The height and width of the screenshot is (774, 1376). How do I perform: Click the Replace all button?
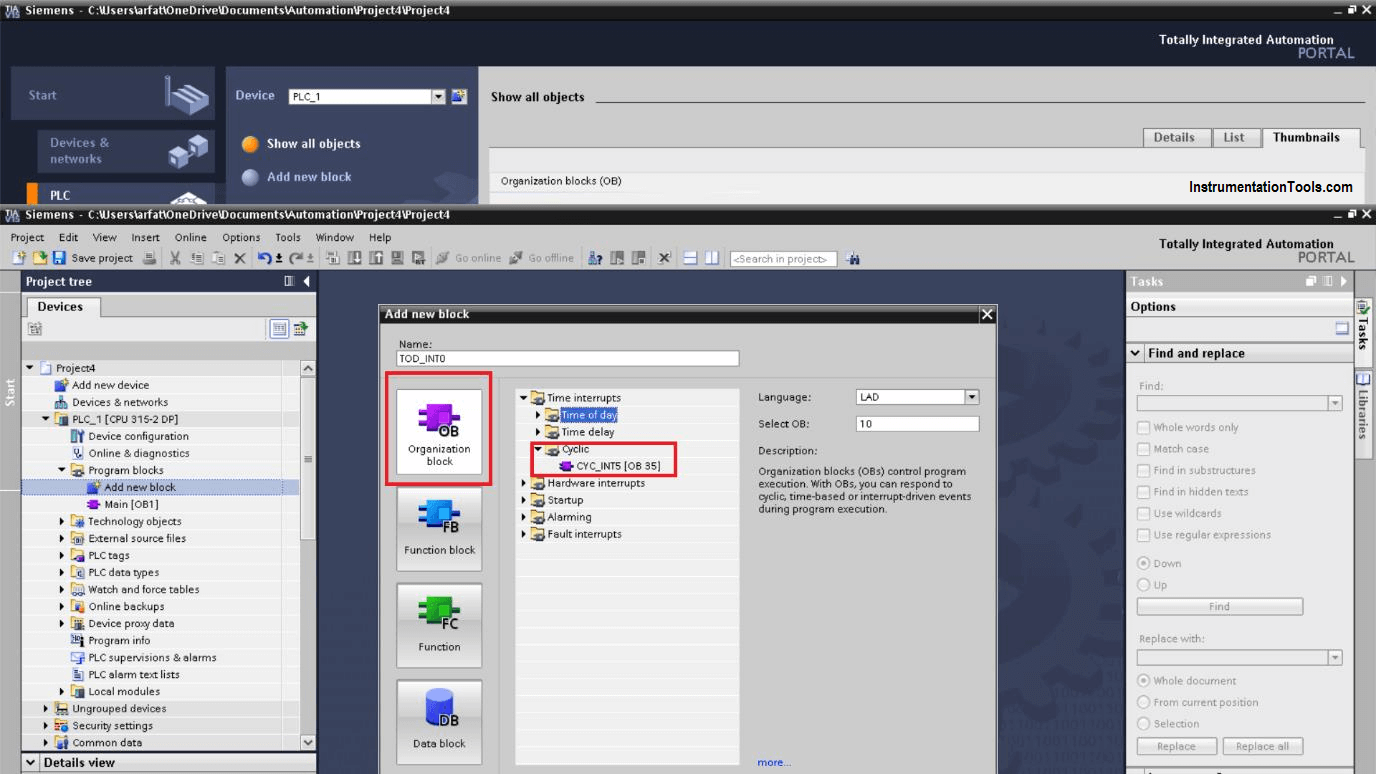[1262, 746]
